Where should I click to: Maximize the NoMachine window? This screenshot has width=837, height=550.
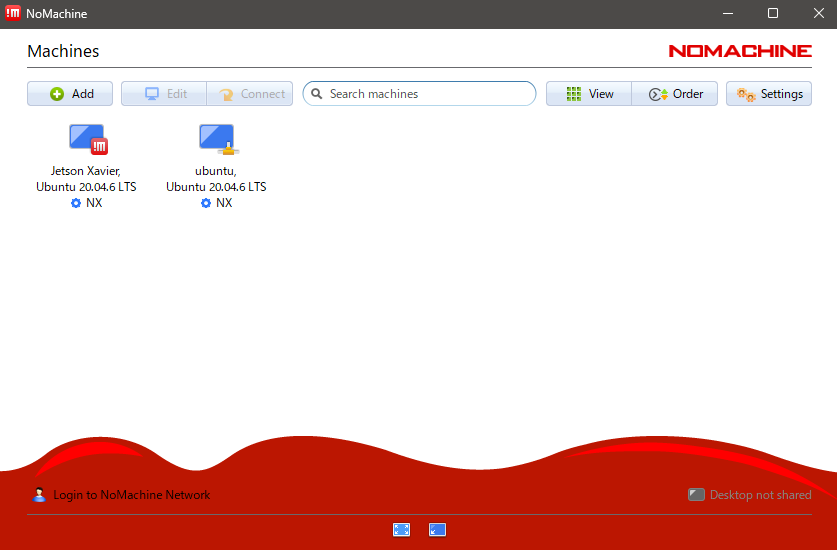pos(773,14)
